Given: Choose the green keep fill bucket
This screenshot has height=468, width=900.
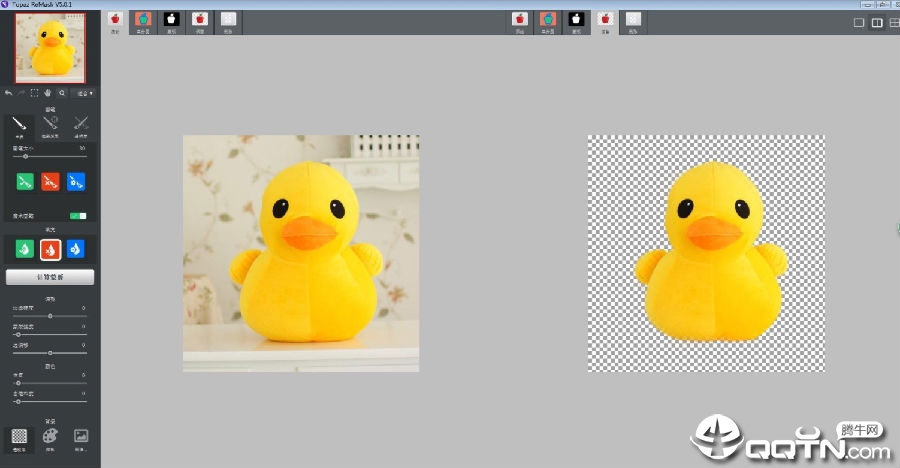Looking at the screenshot, I should (x=25, y=249).
